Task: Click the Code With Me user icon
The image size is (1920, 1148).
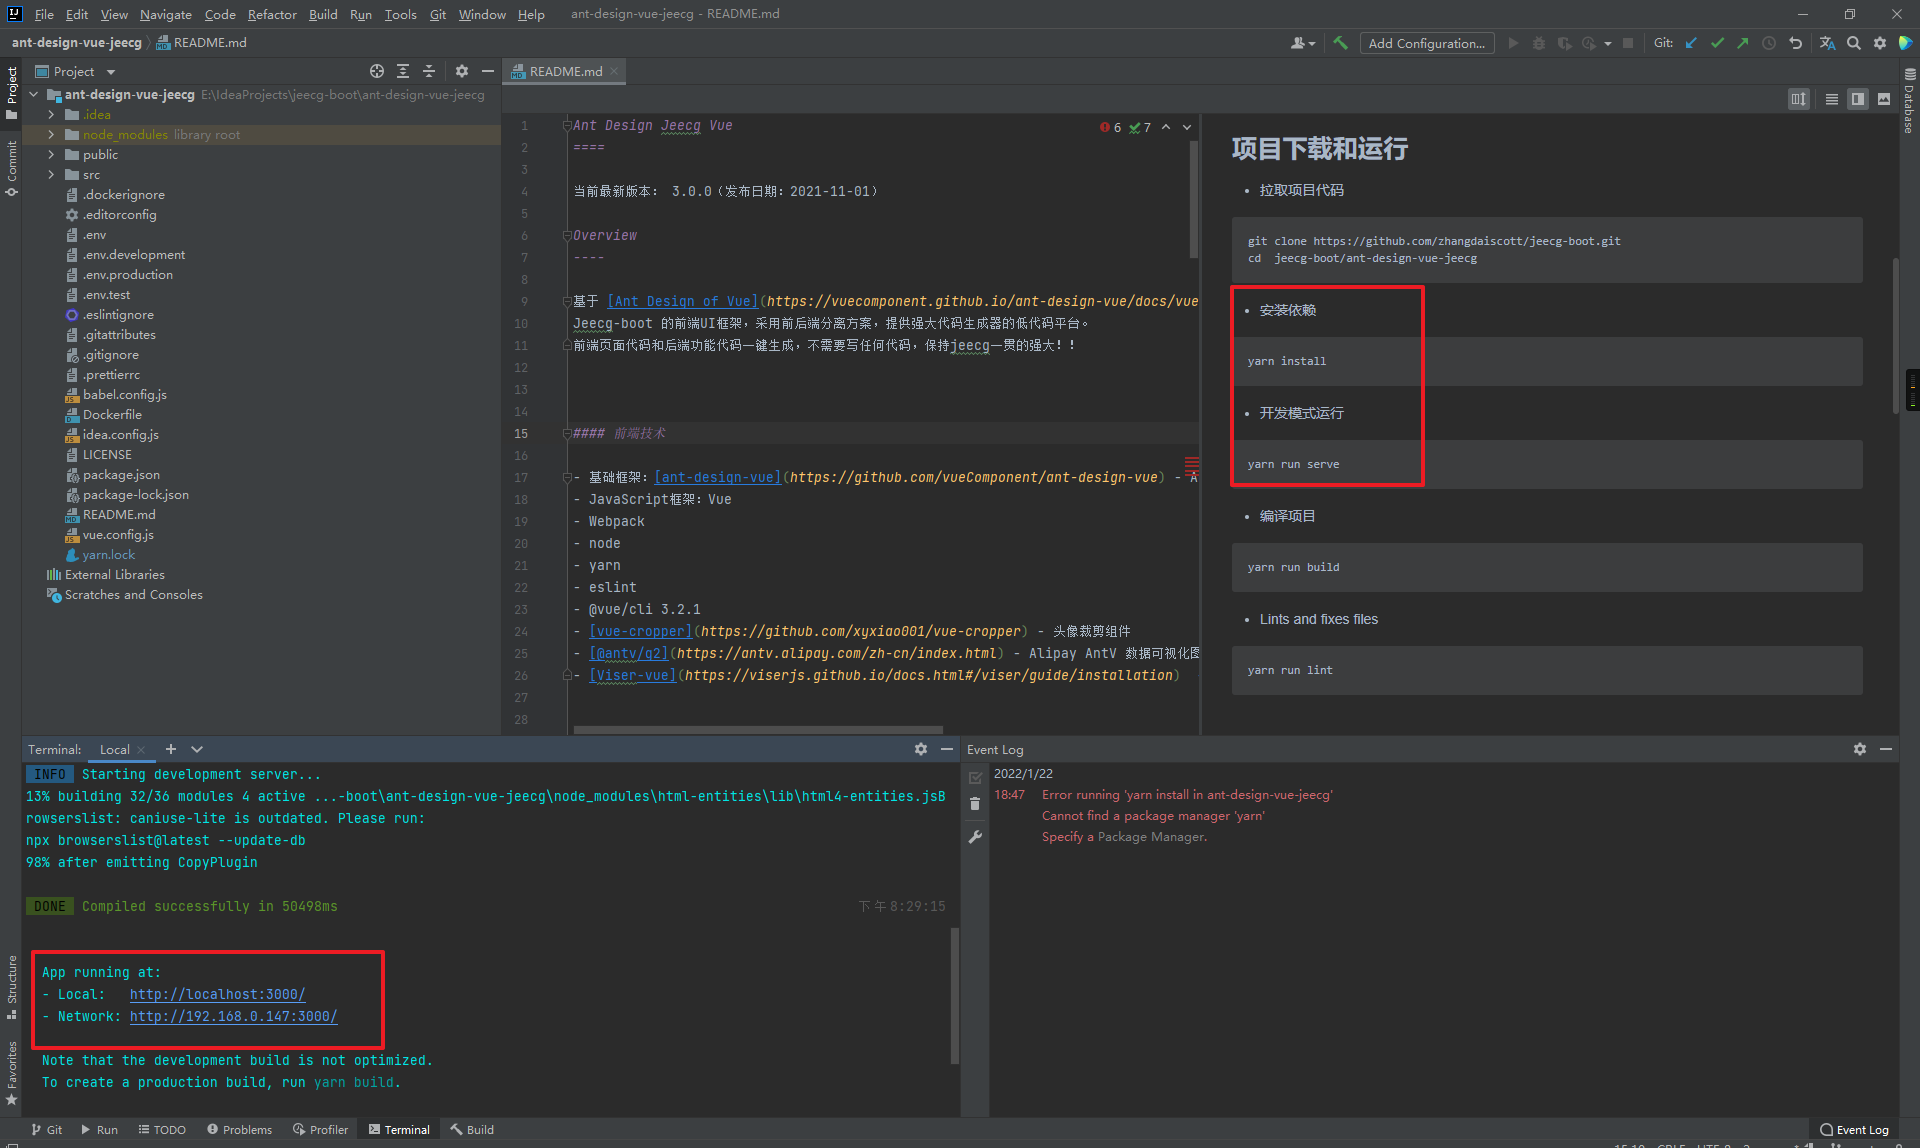Action: click(x=1301, y=43)
